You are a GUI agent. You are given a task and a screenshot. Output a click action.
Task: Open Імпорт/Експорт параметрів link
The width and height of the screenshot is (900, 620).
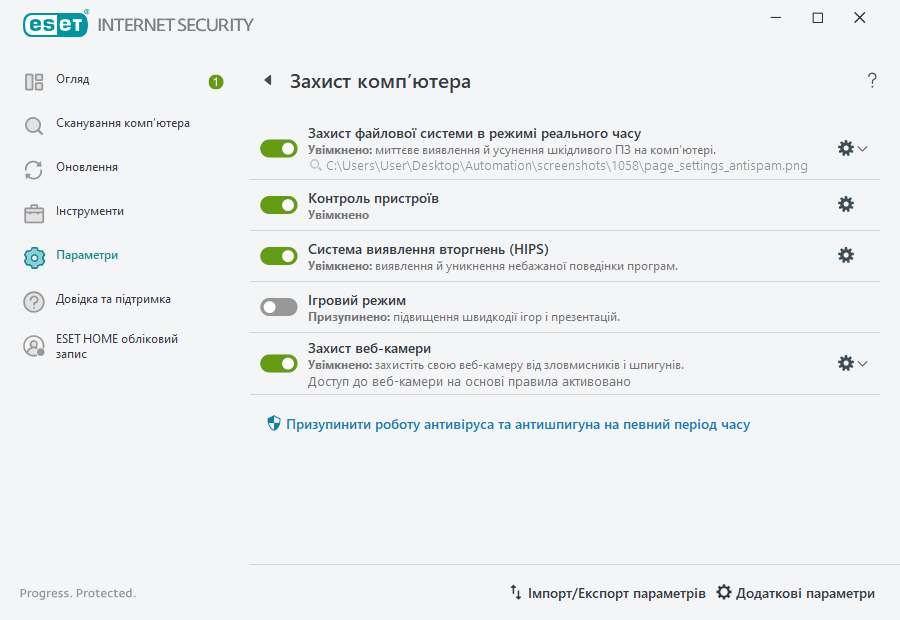point(608,593)
